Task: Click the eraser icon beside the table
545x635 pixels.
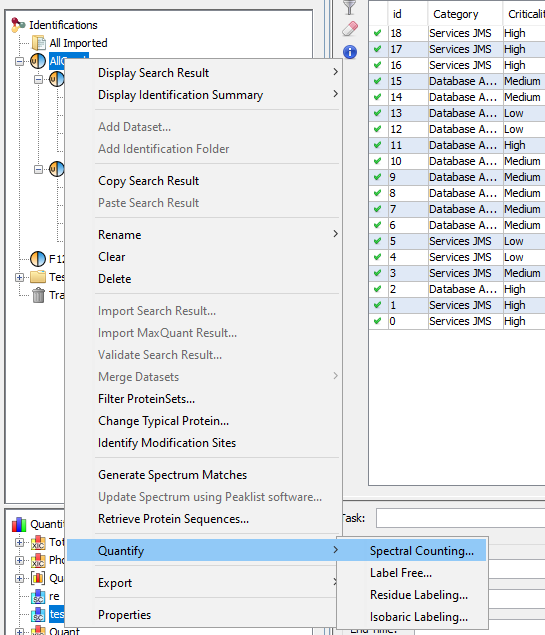Action: 350,29
